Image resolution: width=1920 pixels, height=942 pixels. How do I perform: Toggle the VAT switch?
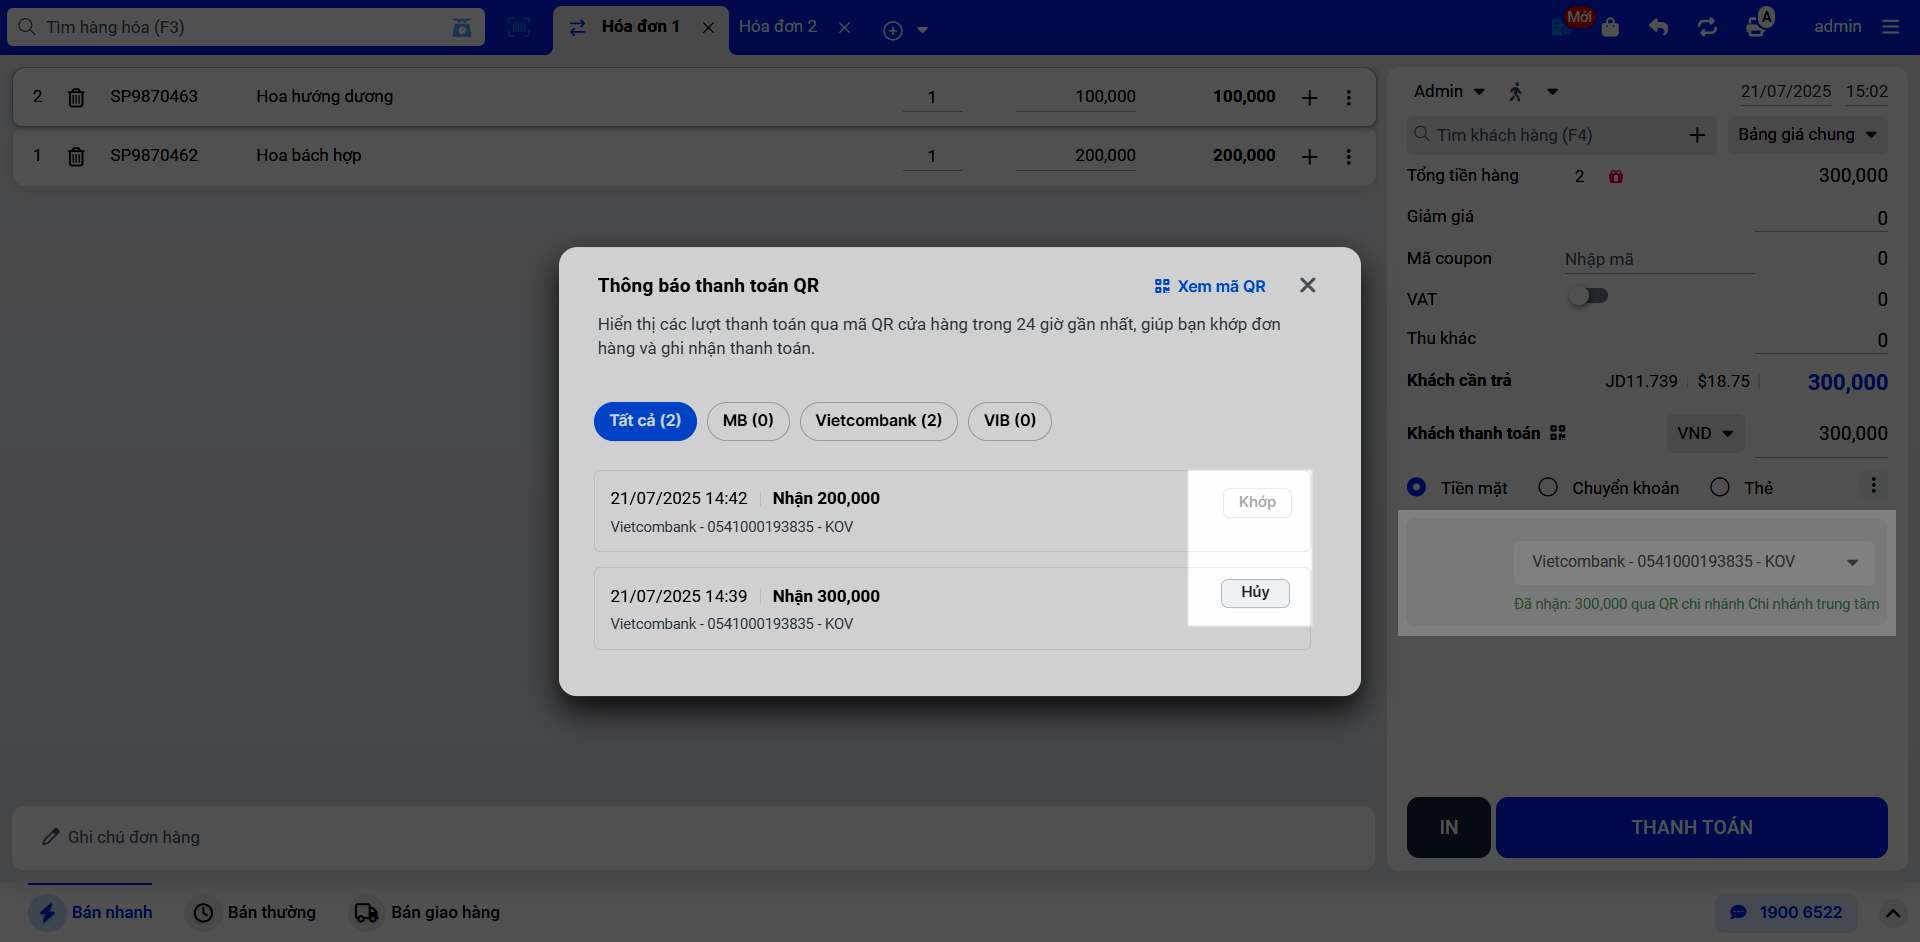(1588, 296)
